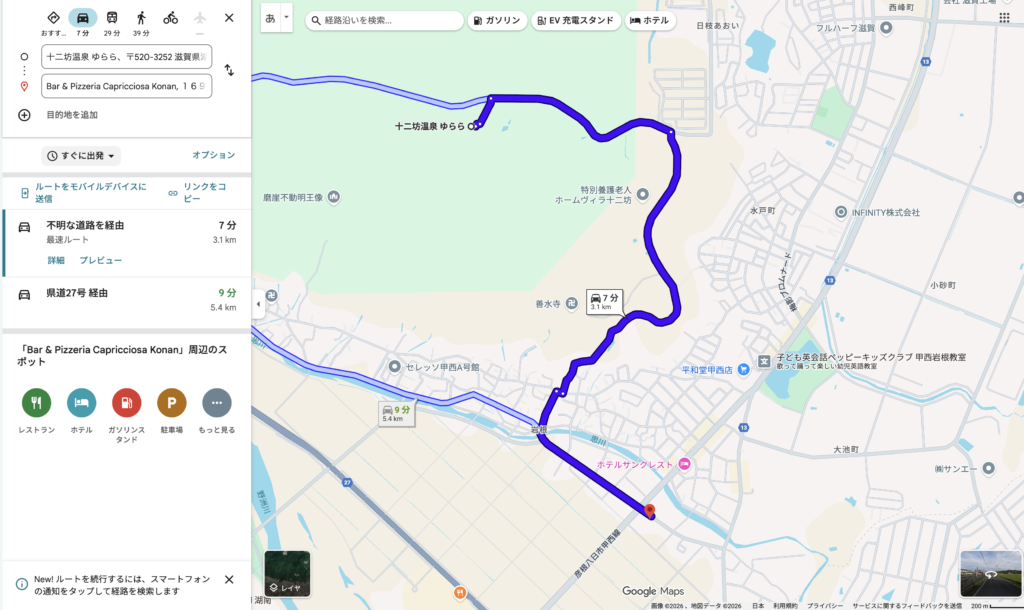Click the parking (駐車場) spot icon
Viewport: 1024px width, 610px height.
[x=172, y=403]
